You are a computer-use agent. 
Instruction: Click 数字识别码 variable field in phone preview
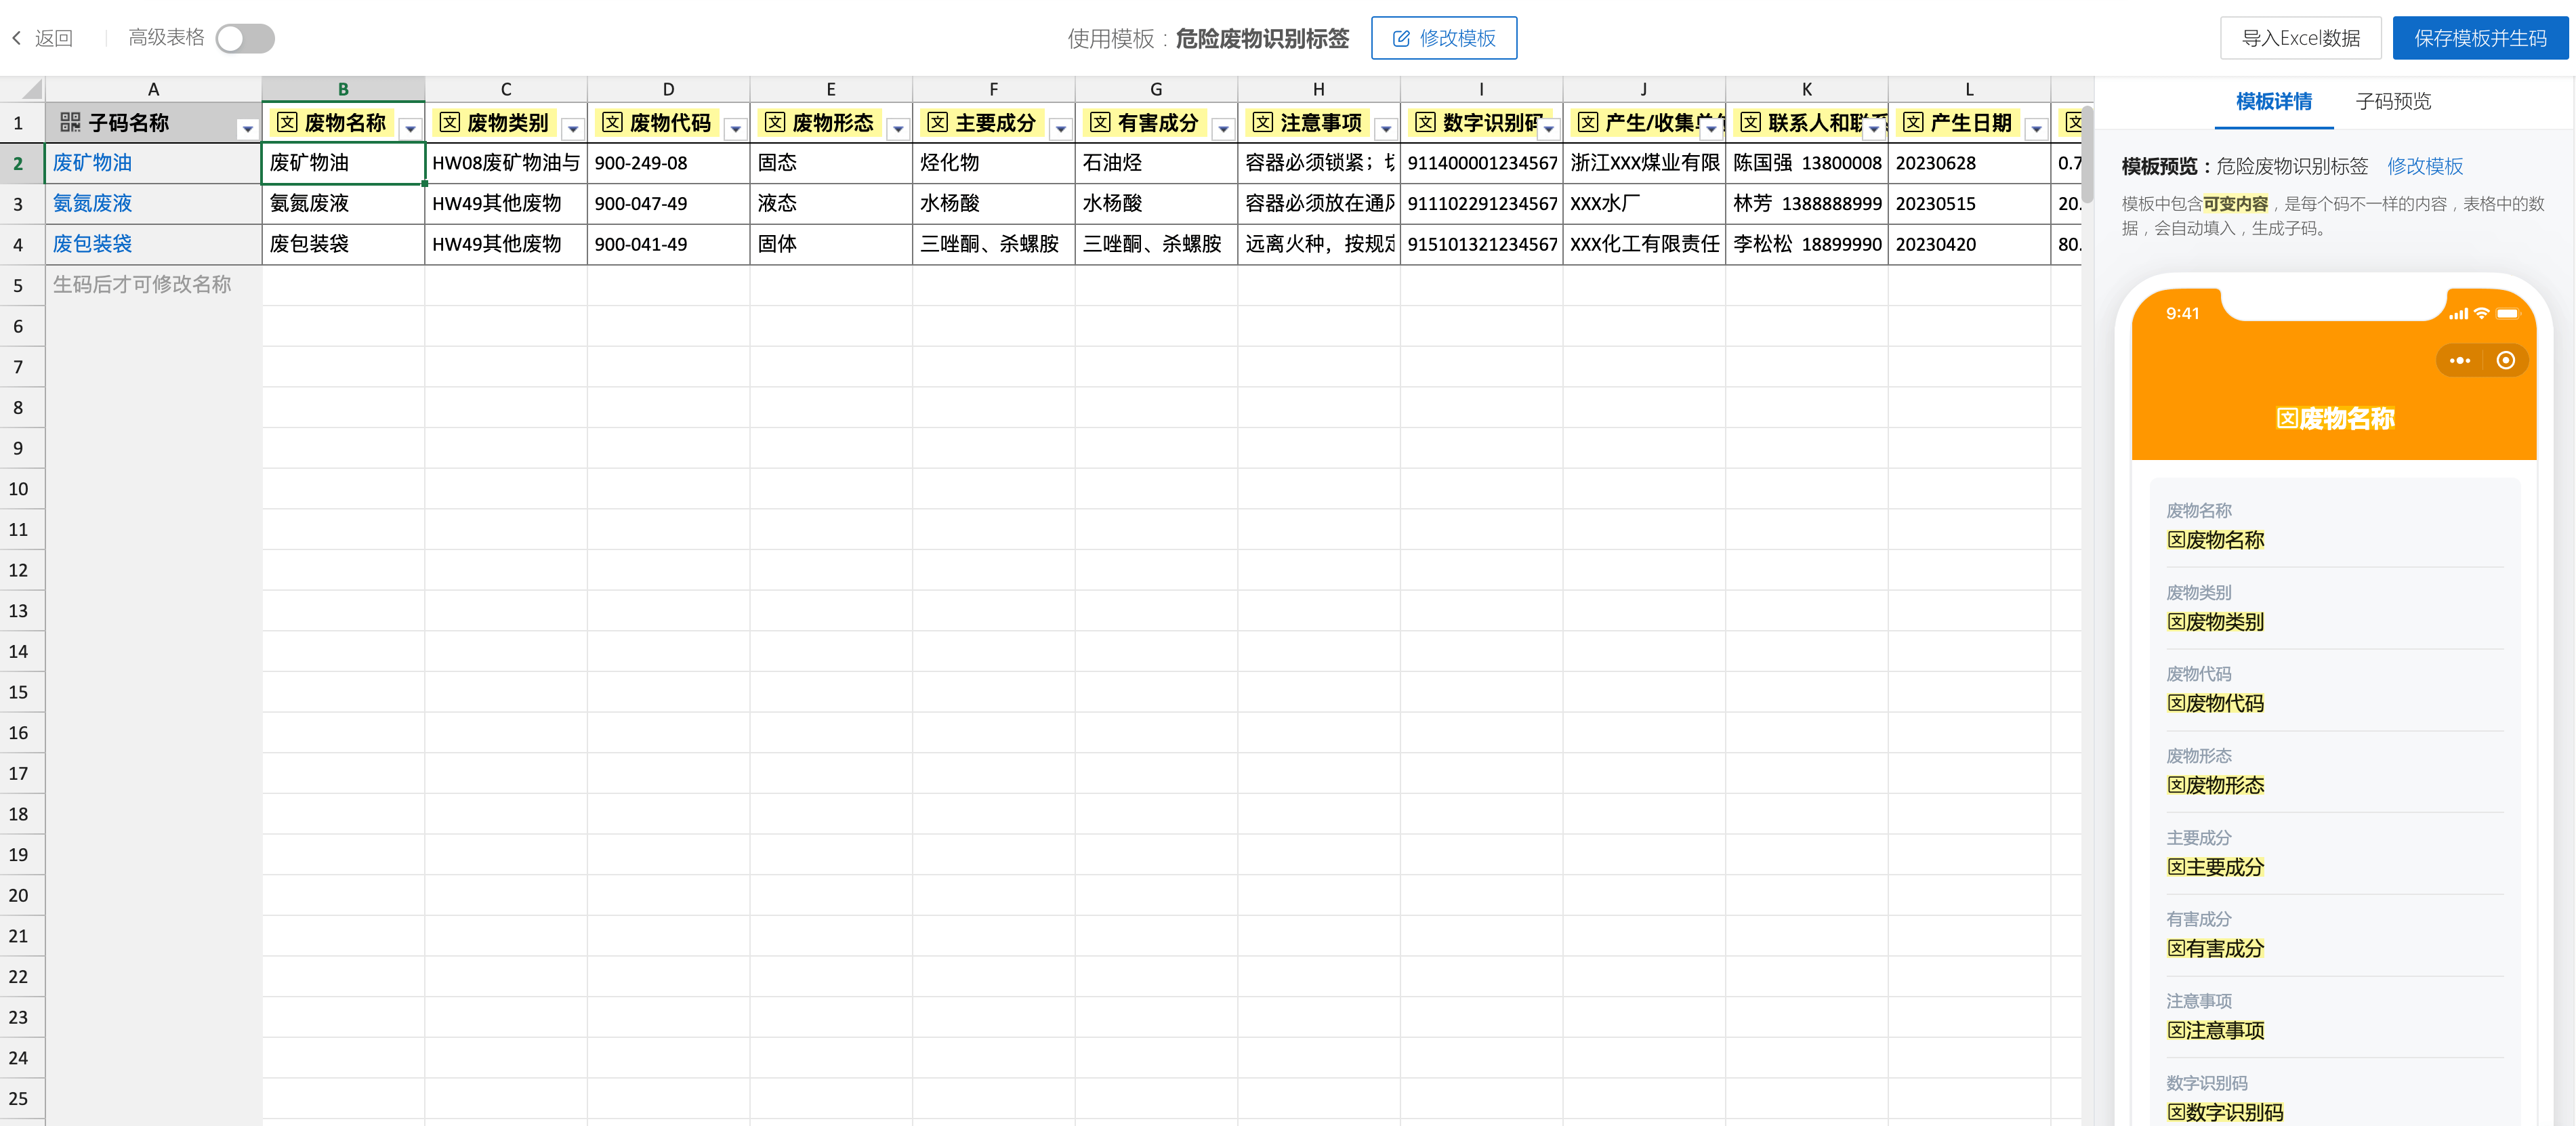[x=2225, y=1113]
